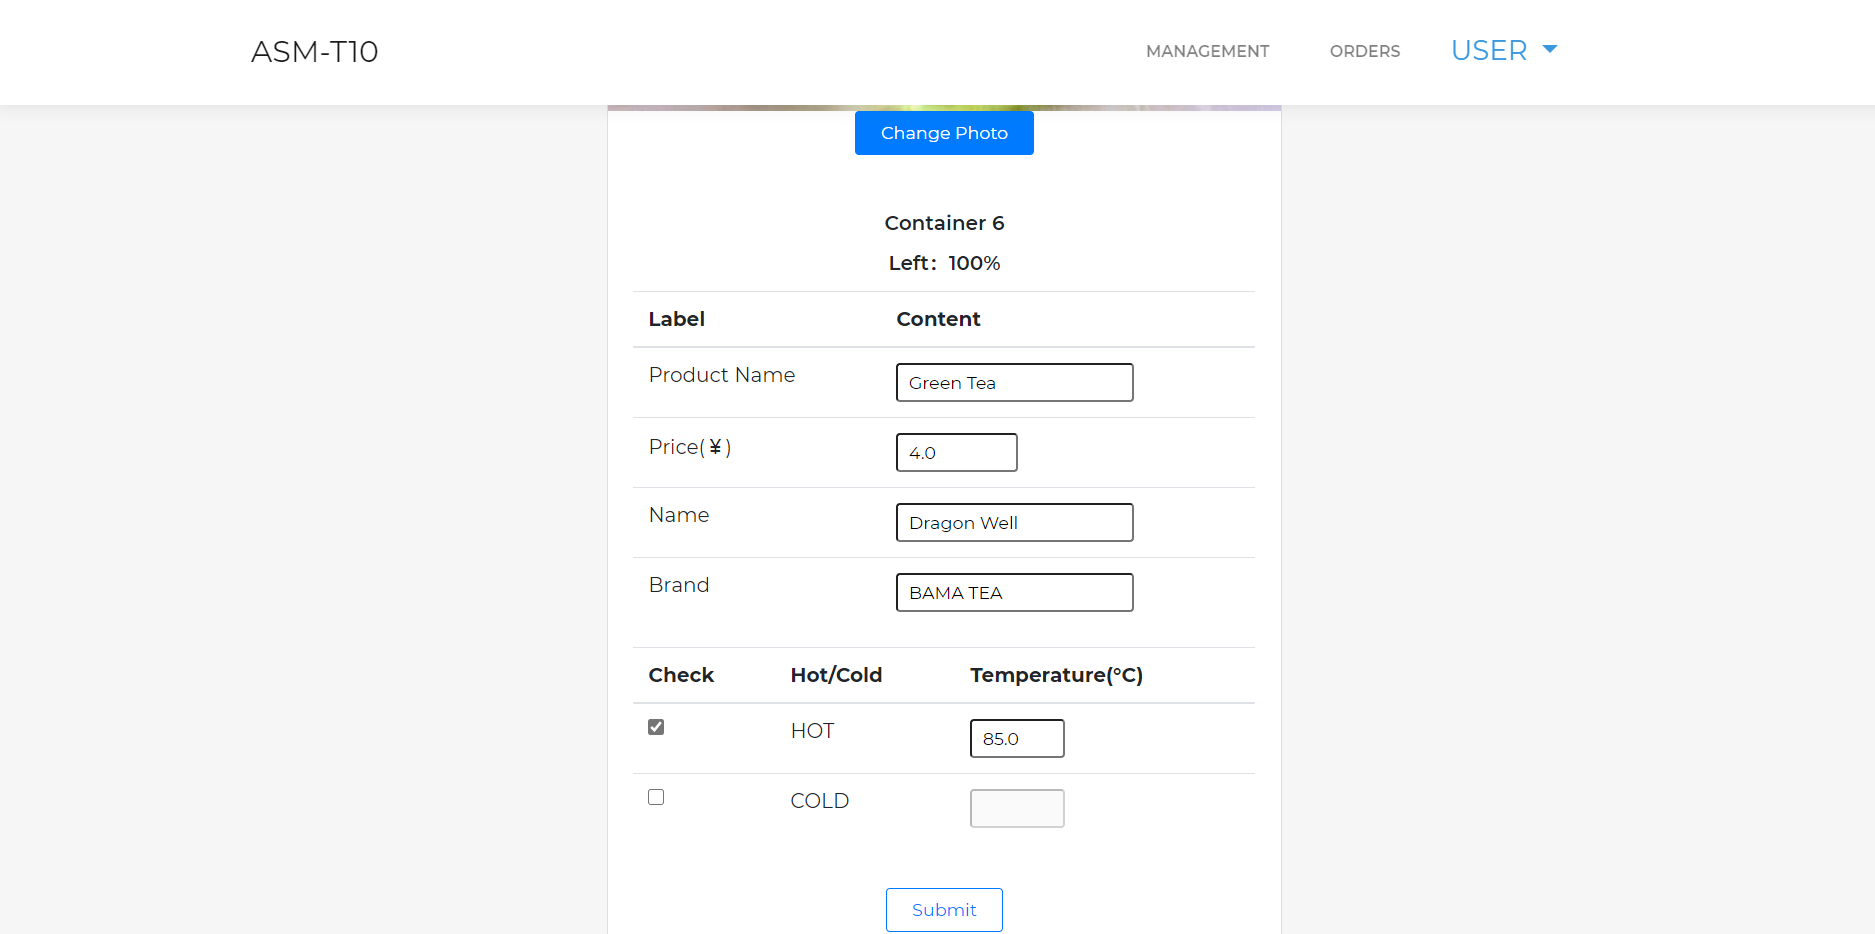
Task: Click the Price input showing 4.0
Action: tap(956, 453)
